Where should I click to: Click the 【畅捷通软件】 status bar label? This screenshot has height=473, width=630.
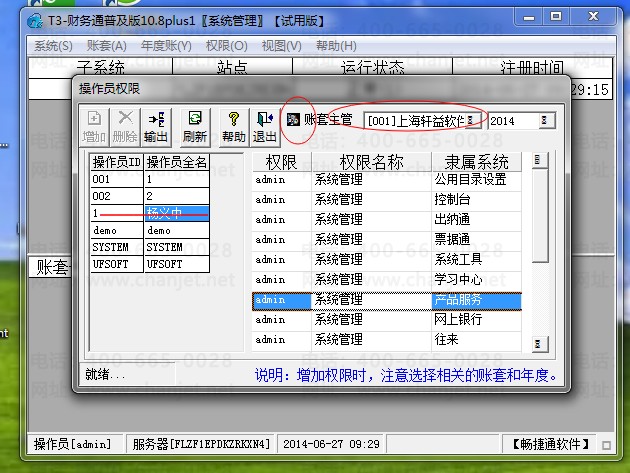[550, 444]
